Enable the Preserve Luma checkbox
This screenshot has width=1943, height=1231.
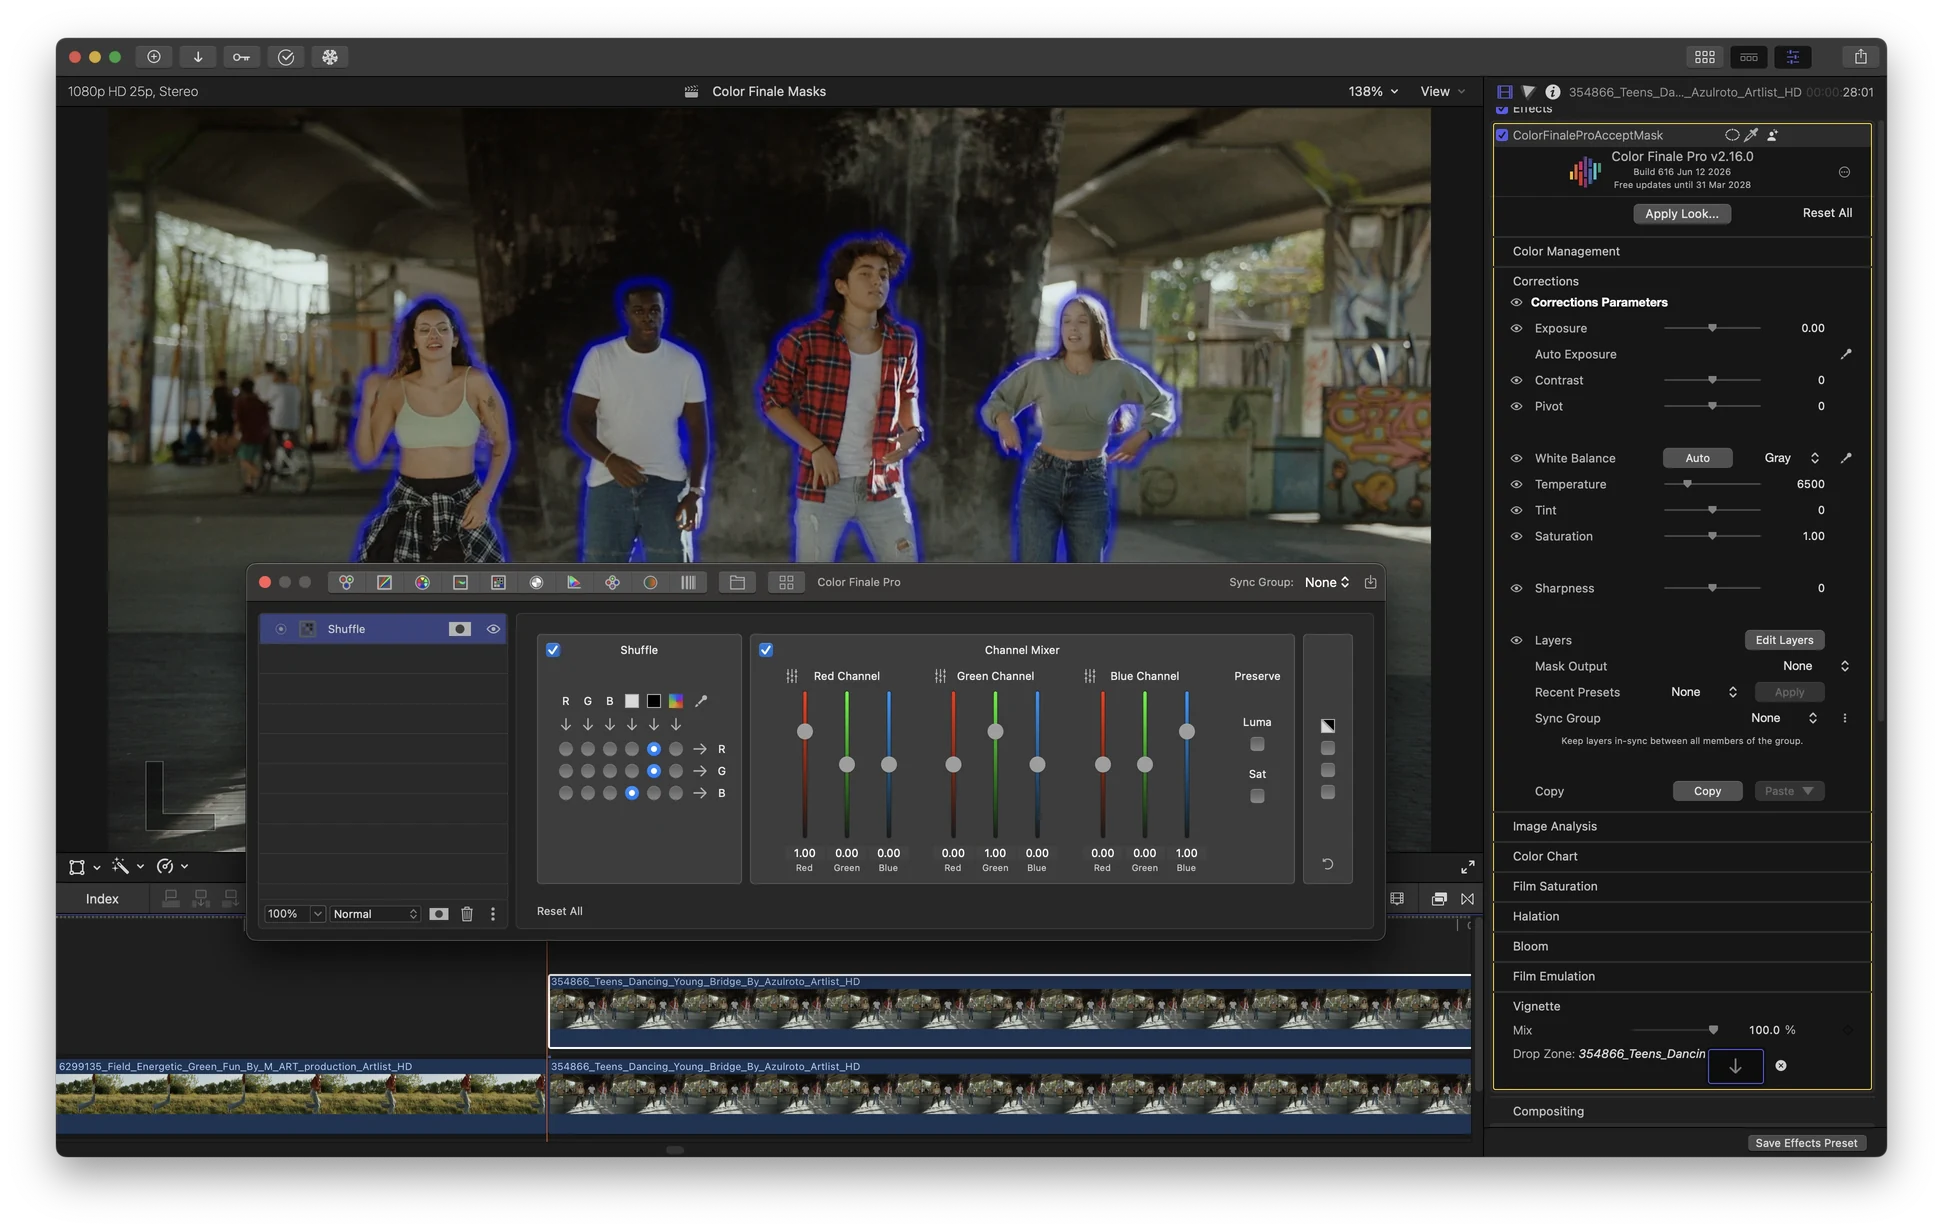click(1257, 744)
